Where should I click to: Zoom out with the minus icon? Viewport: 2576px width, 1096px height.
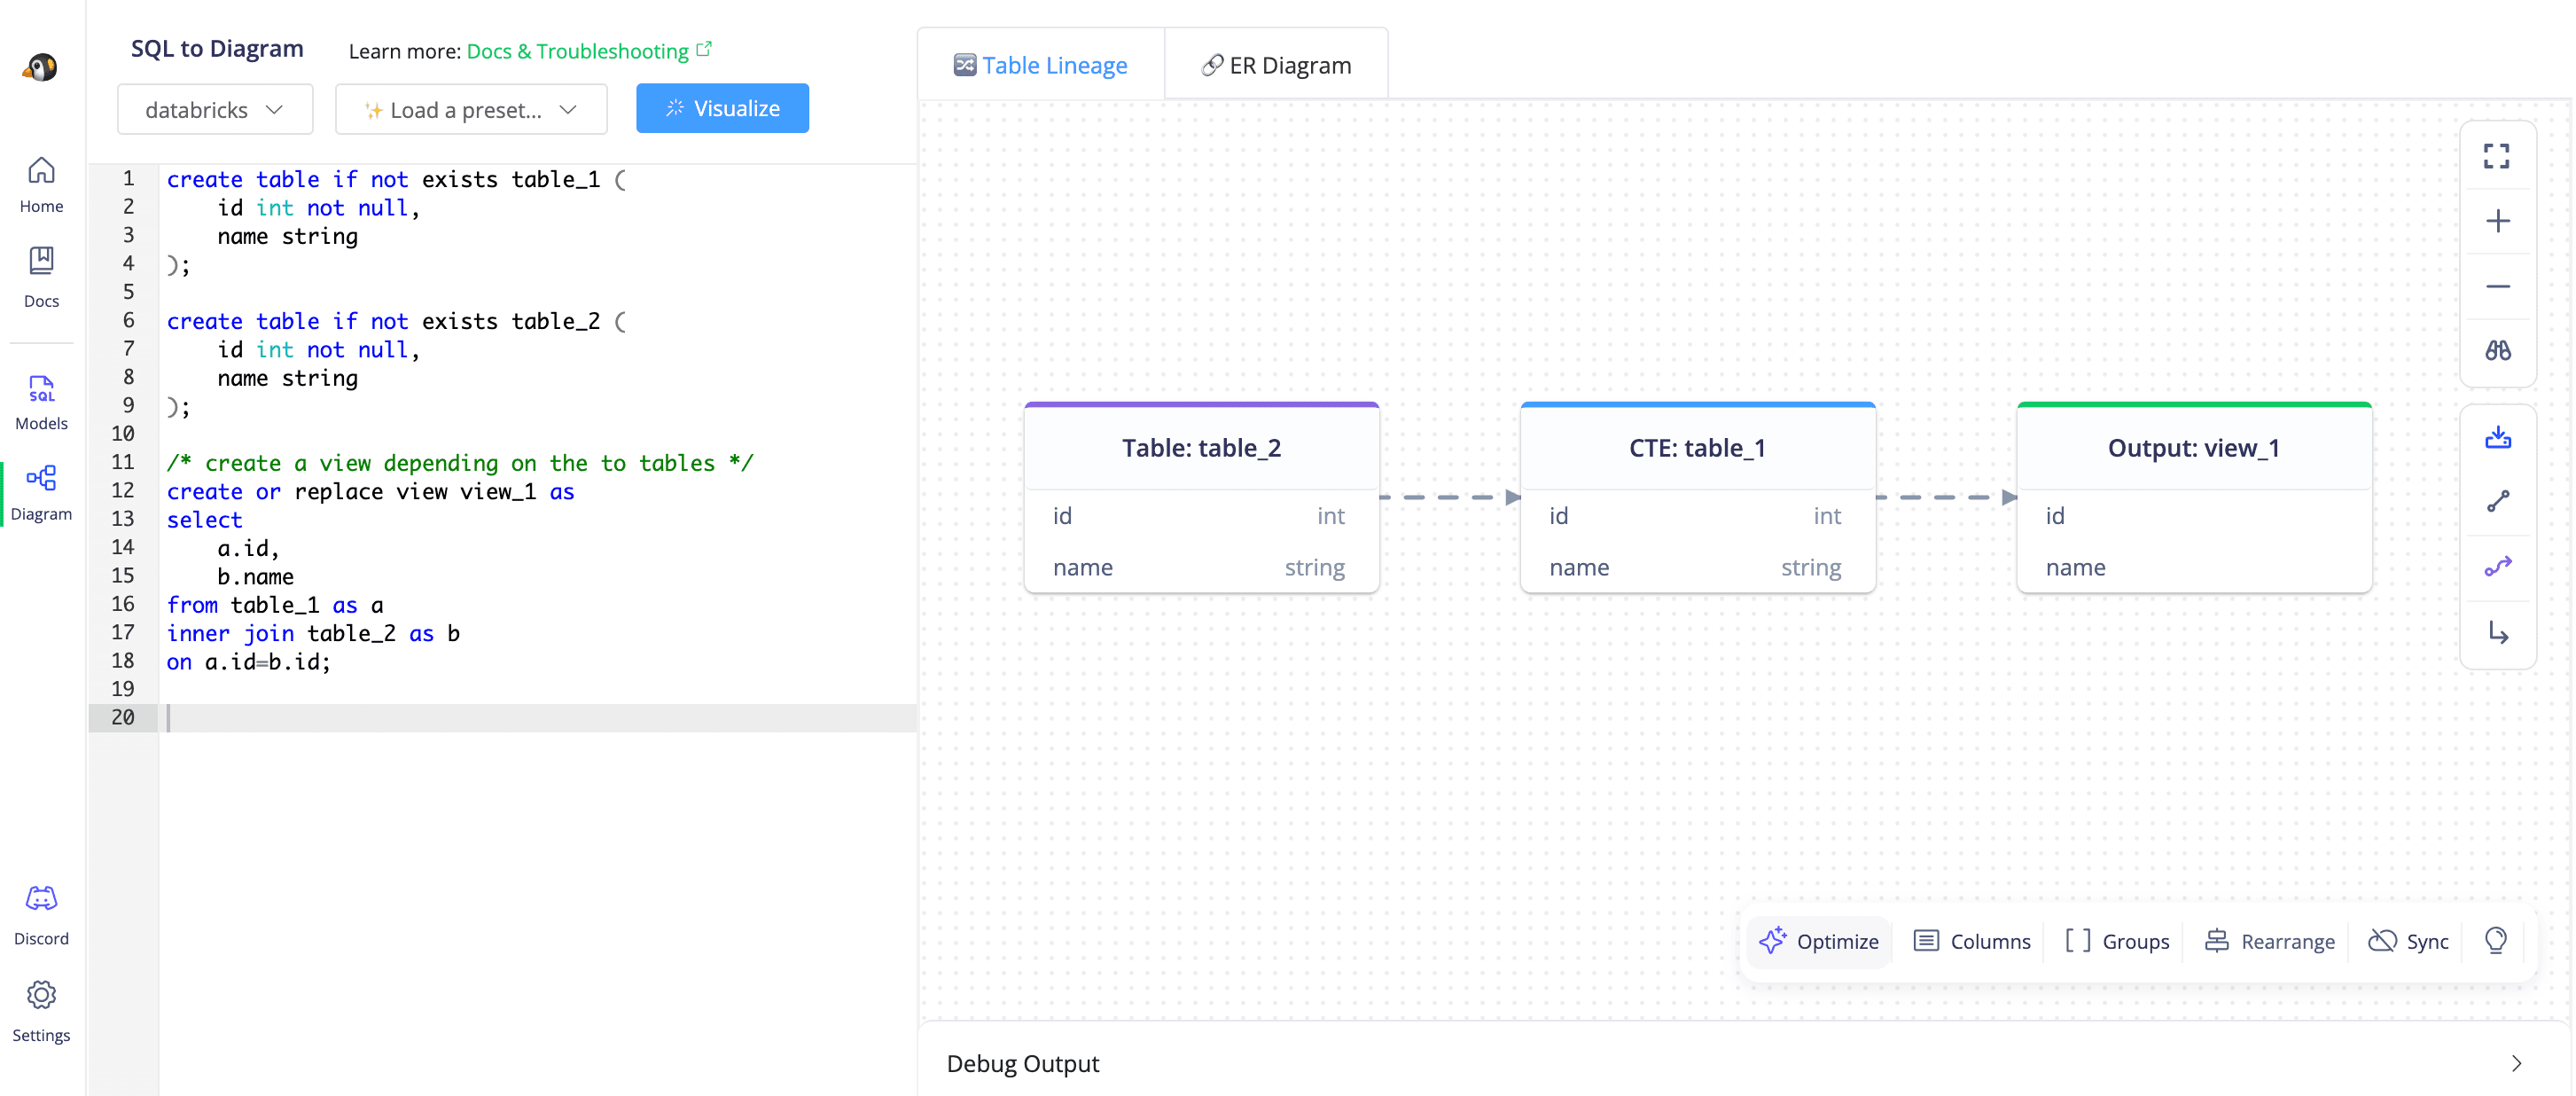(x=2497, y=286)
